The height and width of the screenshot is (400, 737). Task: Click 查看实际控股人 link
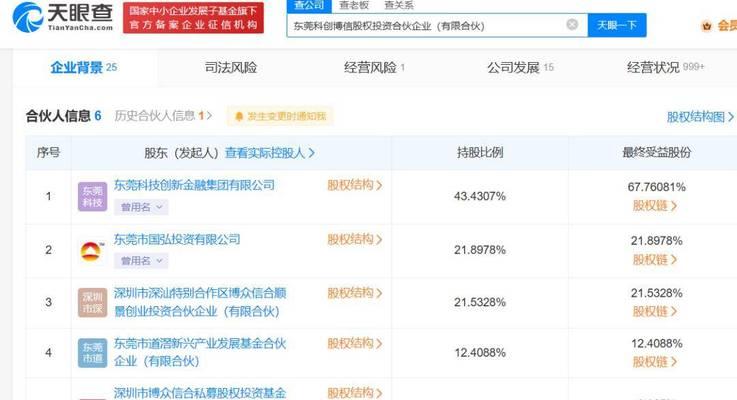[270, 153]
